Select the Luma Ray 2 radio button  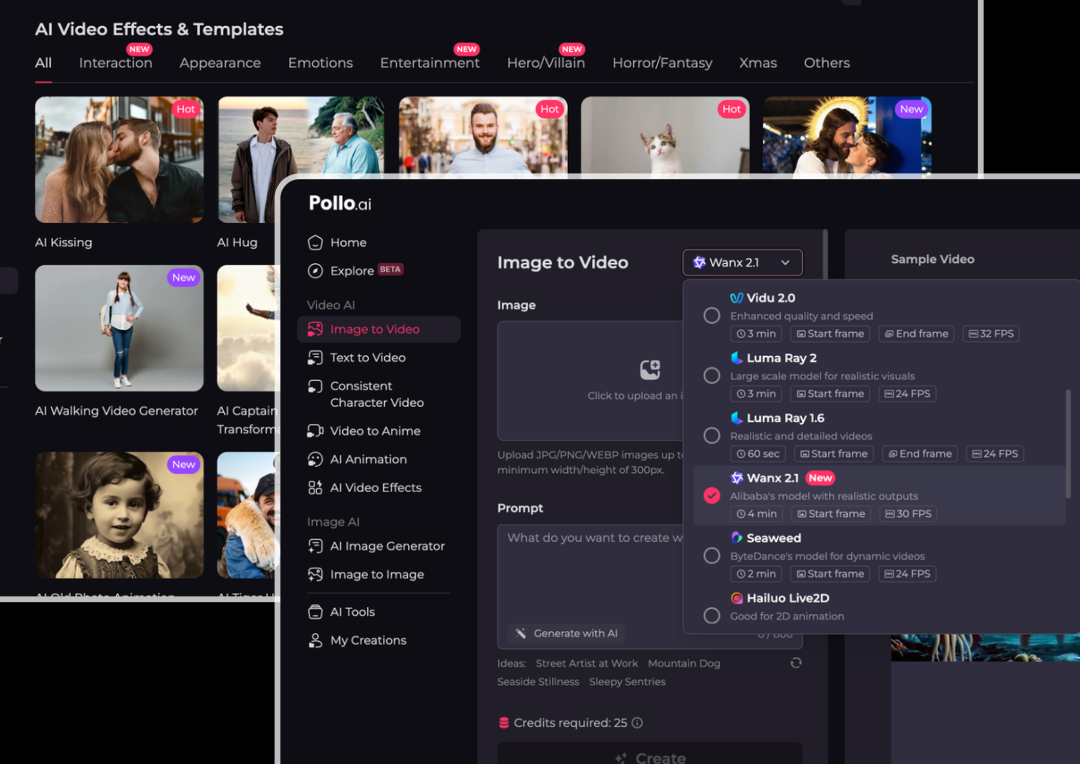click(x=712, y=375)
